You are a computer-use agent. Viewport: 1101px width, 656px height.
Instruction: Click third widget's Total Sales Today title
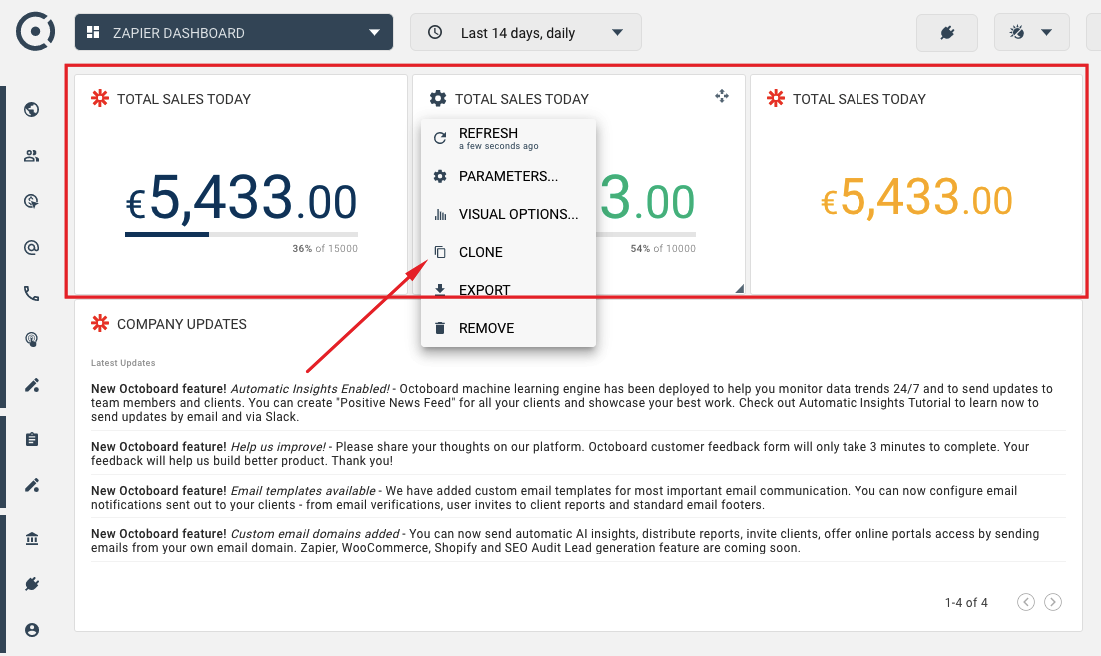click(x=859, y=99)
